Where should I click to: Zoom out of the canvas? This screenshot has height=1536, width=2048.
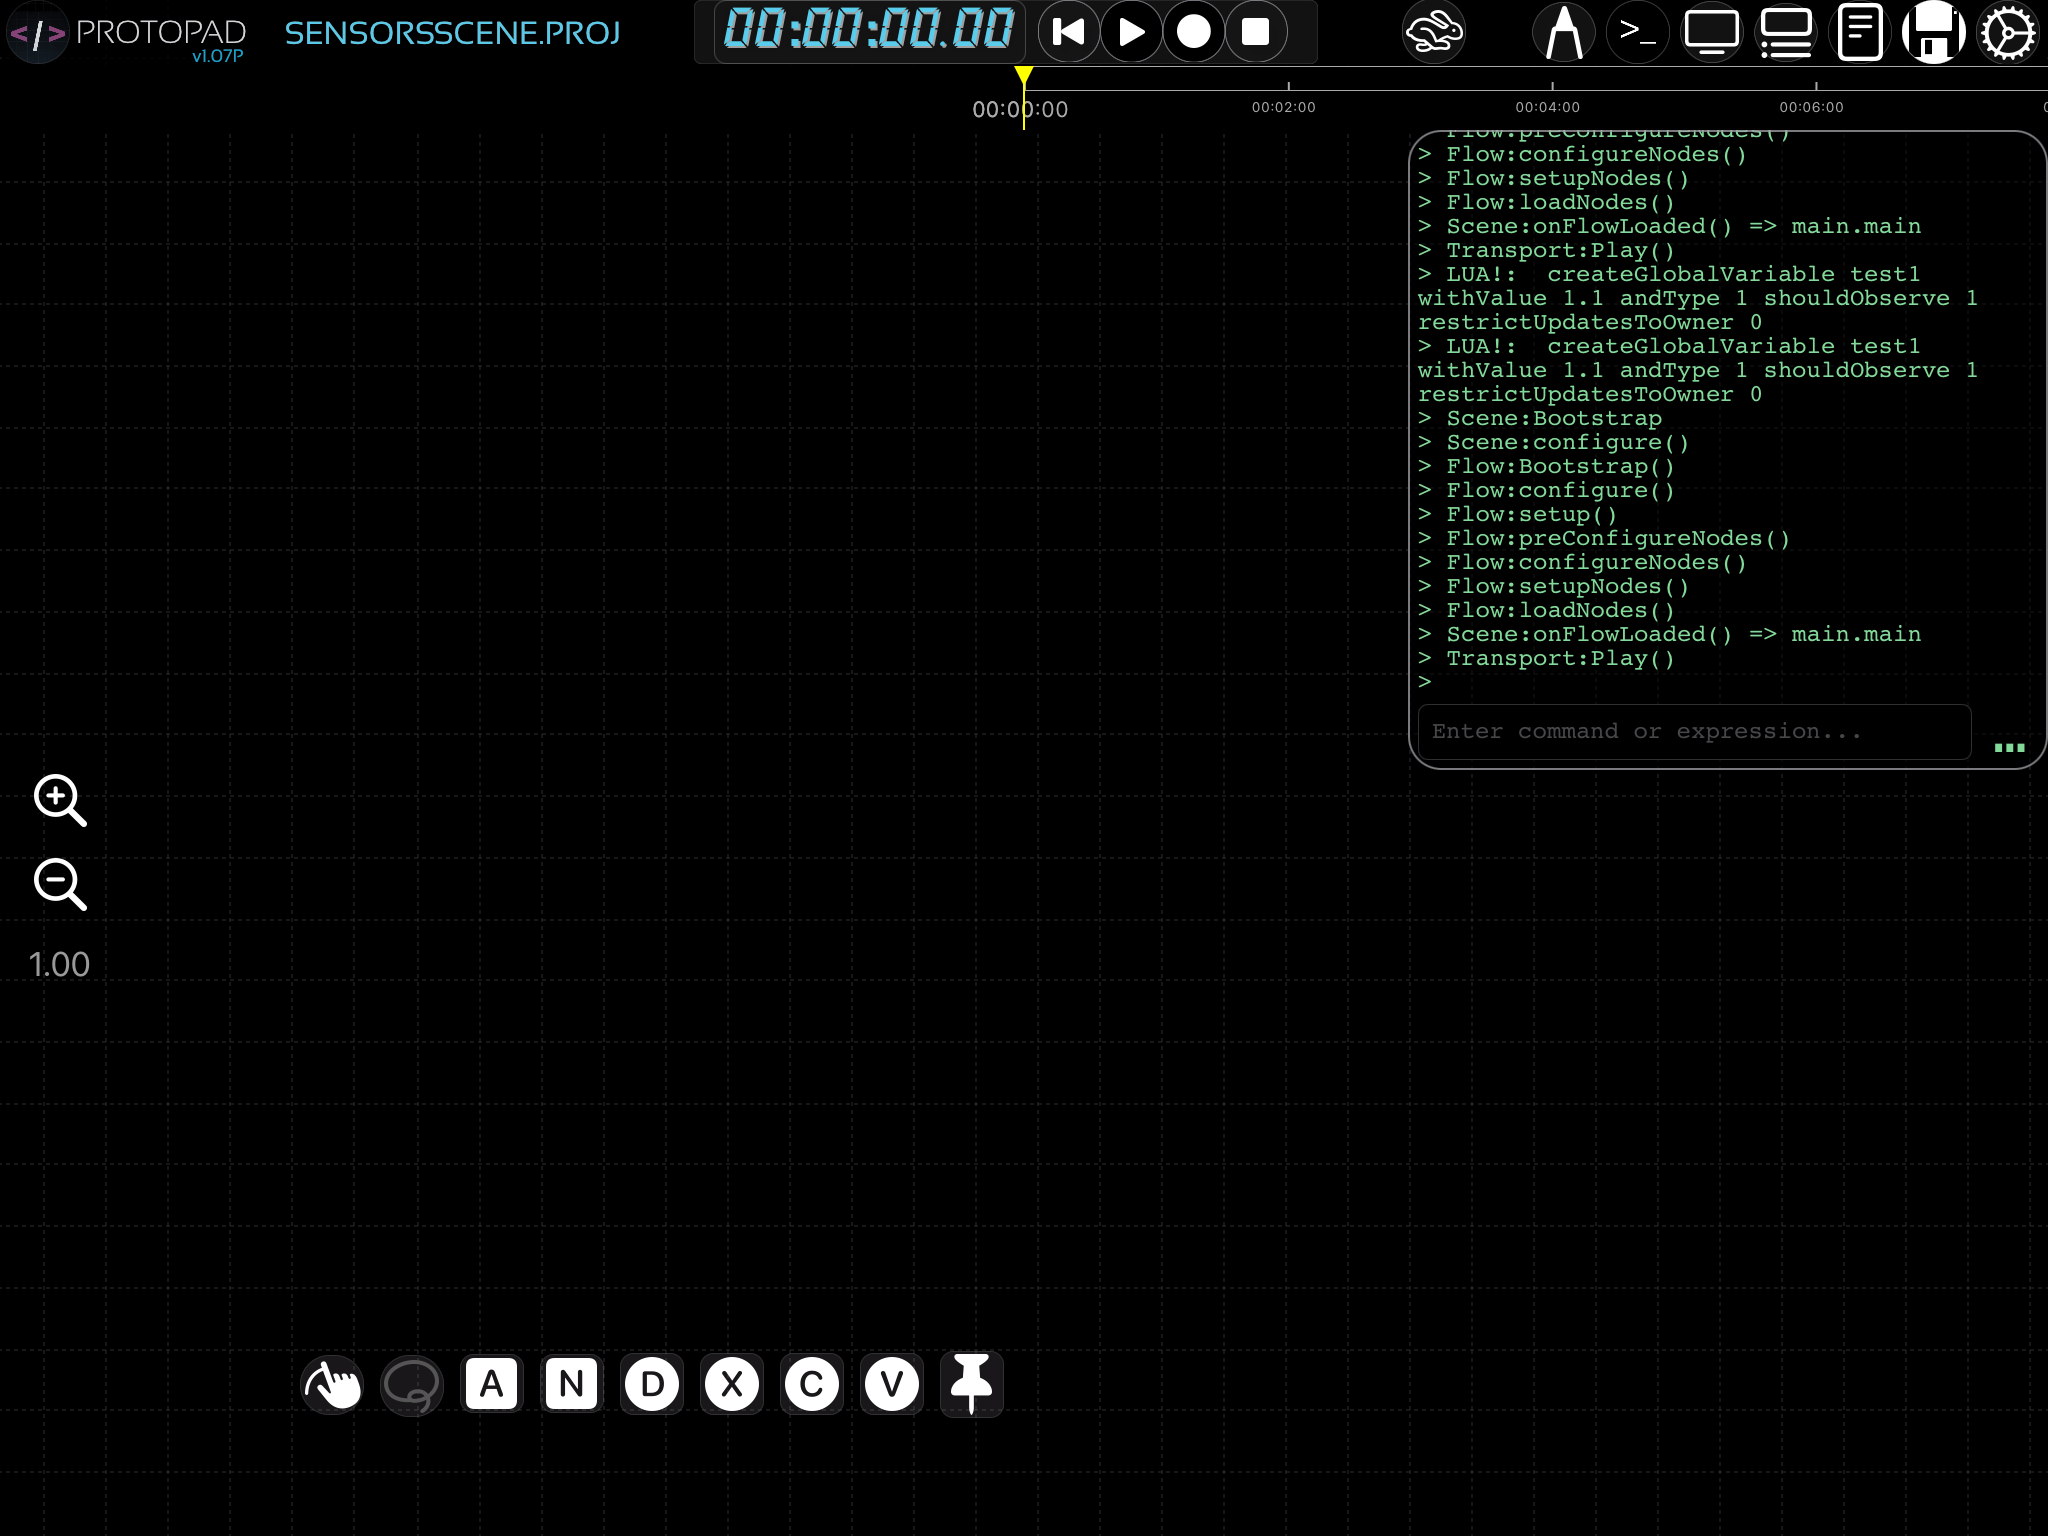click(60, 884)
